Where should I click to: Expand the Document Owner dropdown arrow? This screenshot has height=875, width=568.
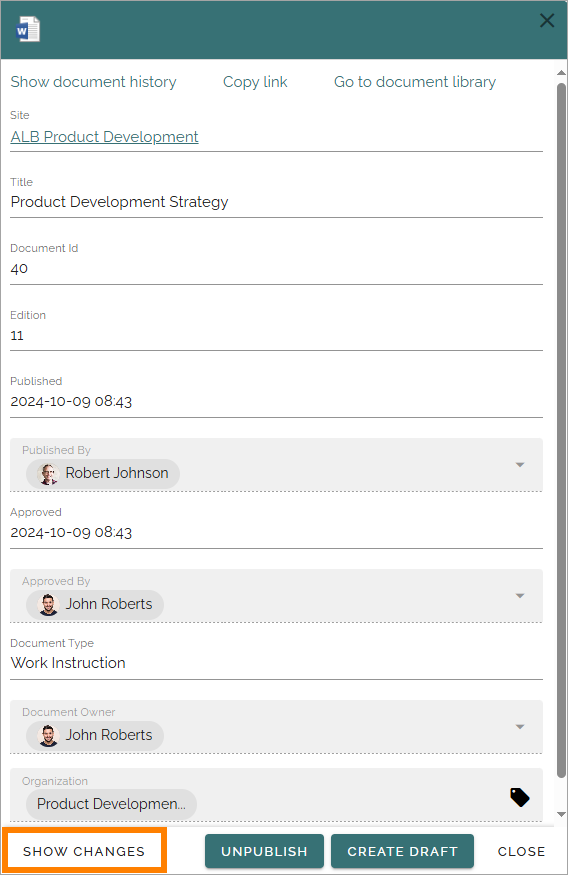click(x=519, y=727)
